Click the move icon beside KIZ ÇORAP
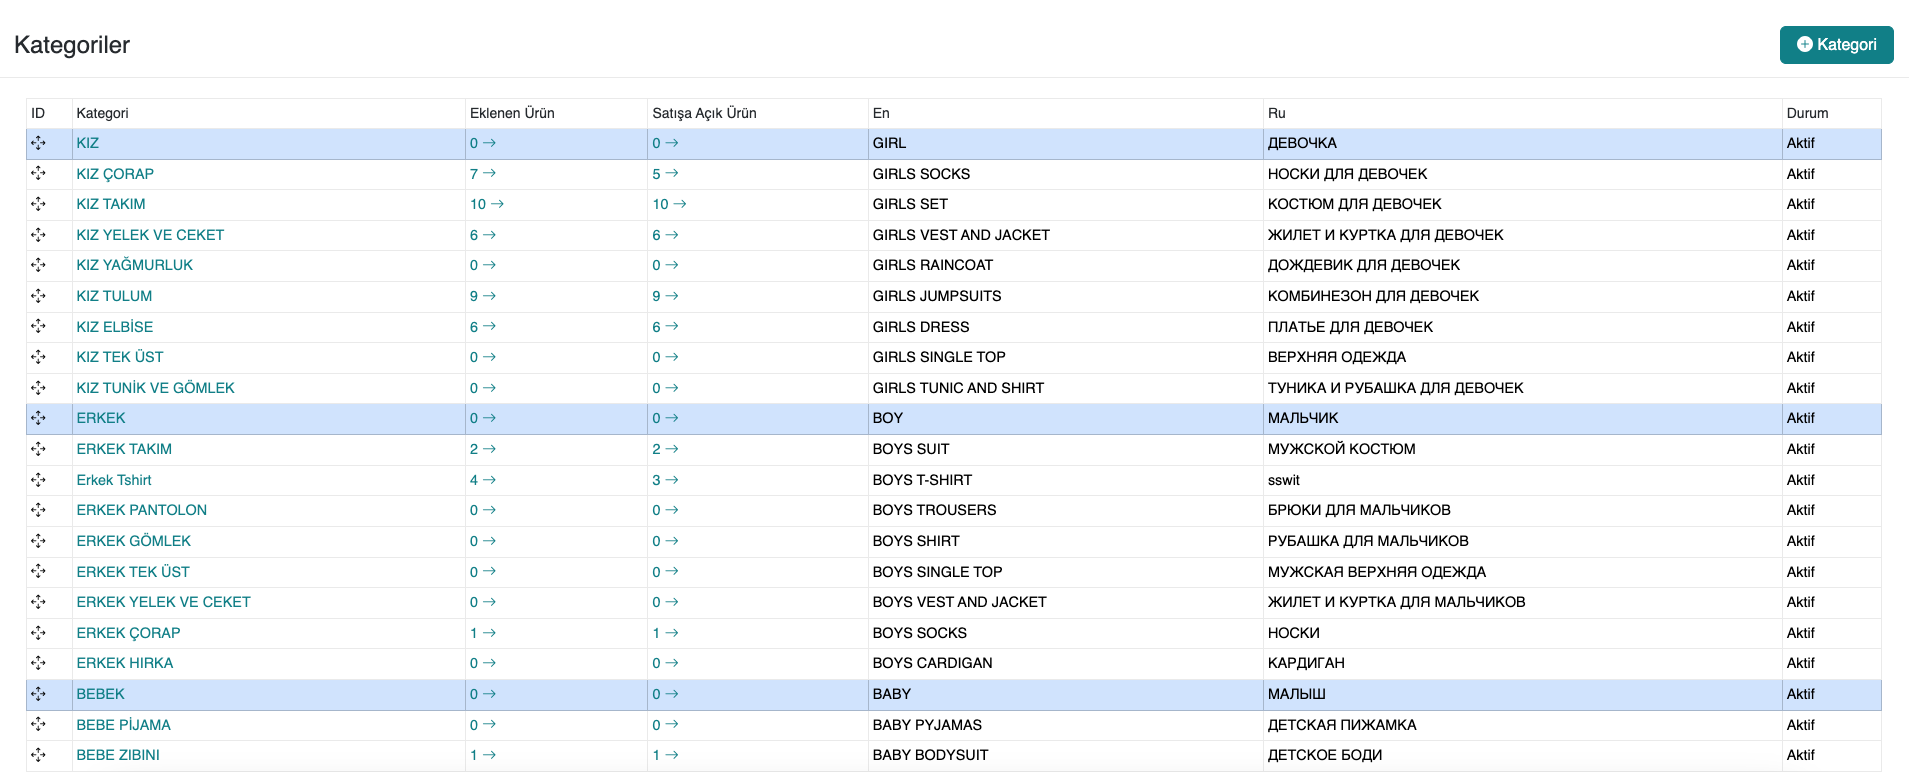Viewport: 1909px width, 772px height. (38, 174)
